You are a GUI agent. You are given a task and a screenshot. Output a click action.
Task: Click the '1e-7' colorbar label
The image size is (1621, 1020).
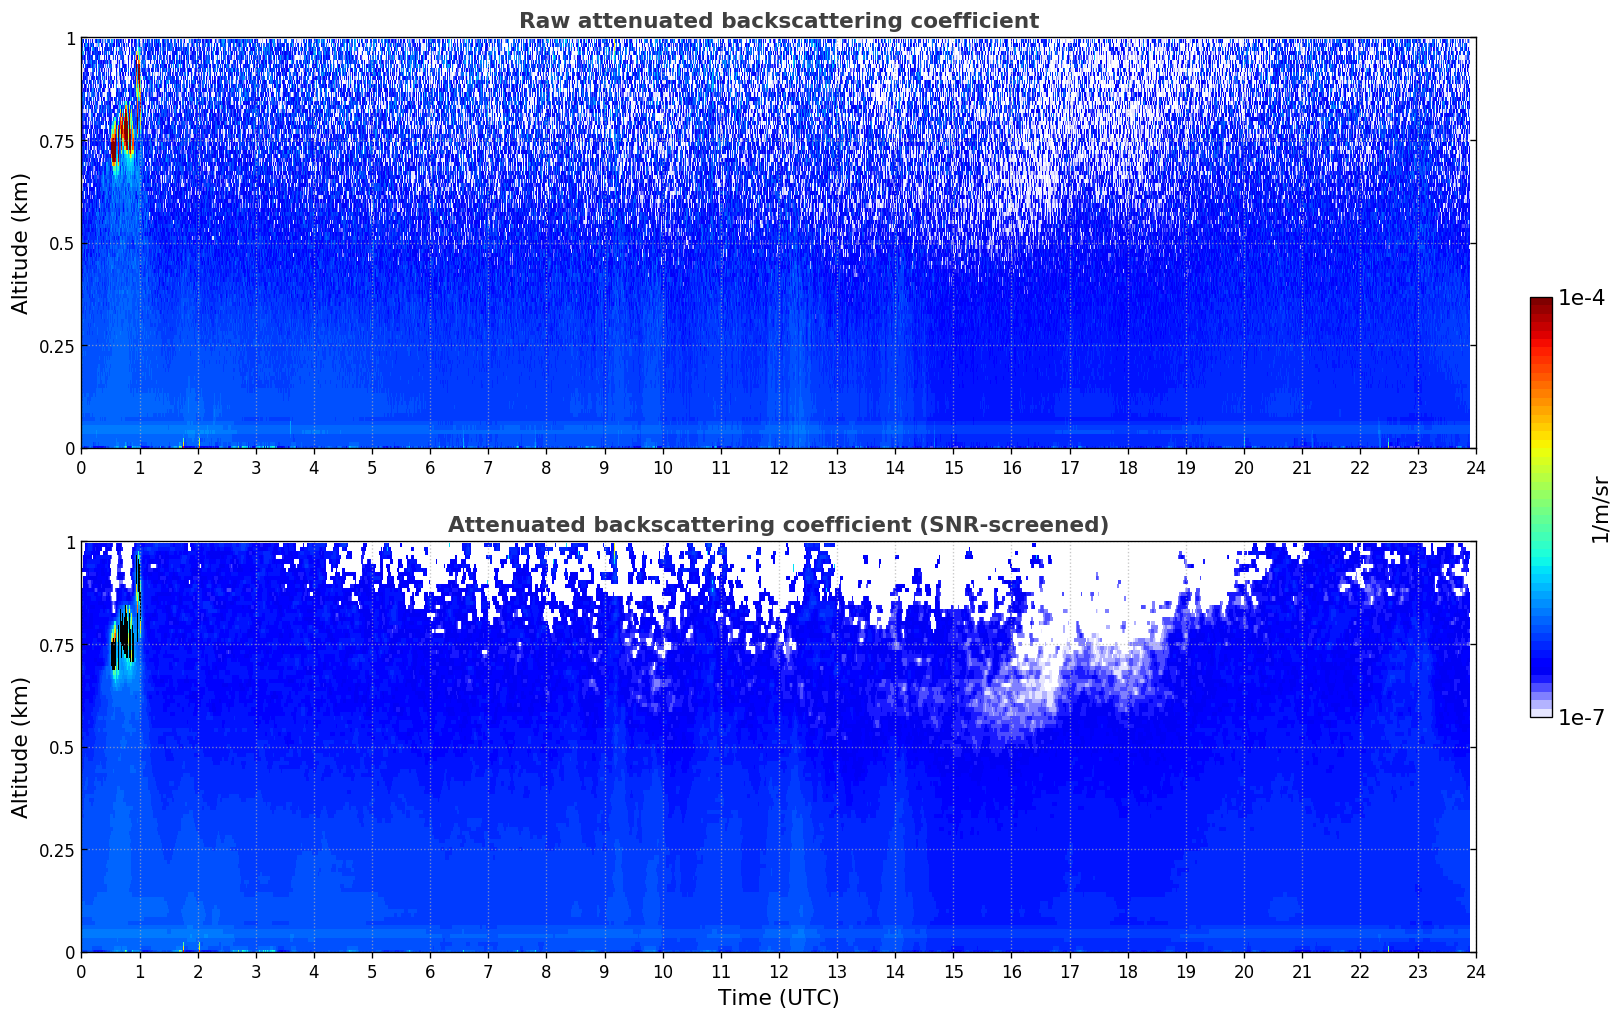click(x=1581, y=718)
